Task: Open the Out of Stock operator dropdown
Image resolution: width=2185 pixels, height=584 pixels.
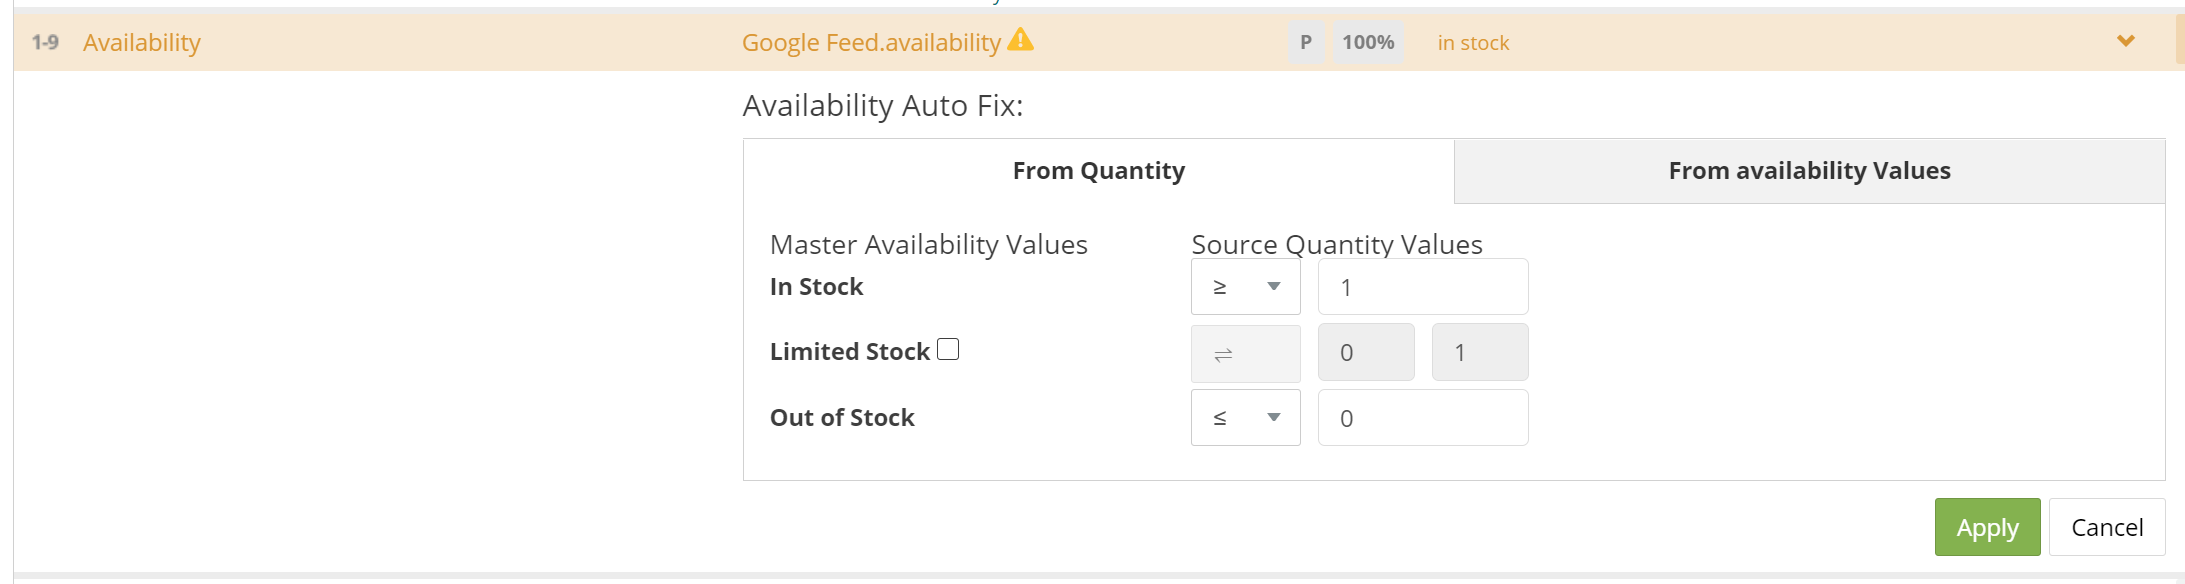Action: 1246,418
